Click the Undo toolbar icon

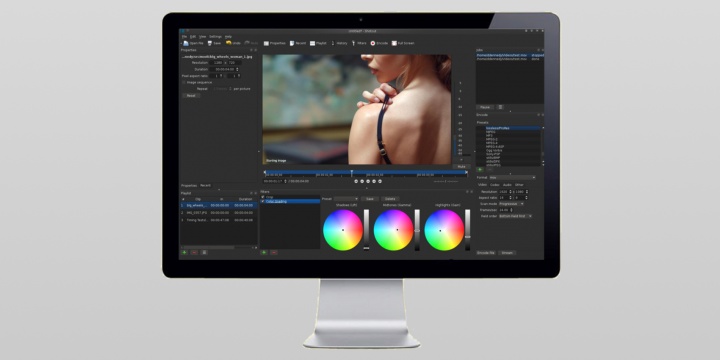228,43
